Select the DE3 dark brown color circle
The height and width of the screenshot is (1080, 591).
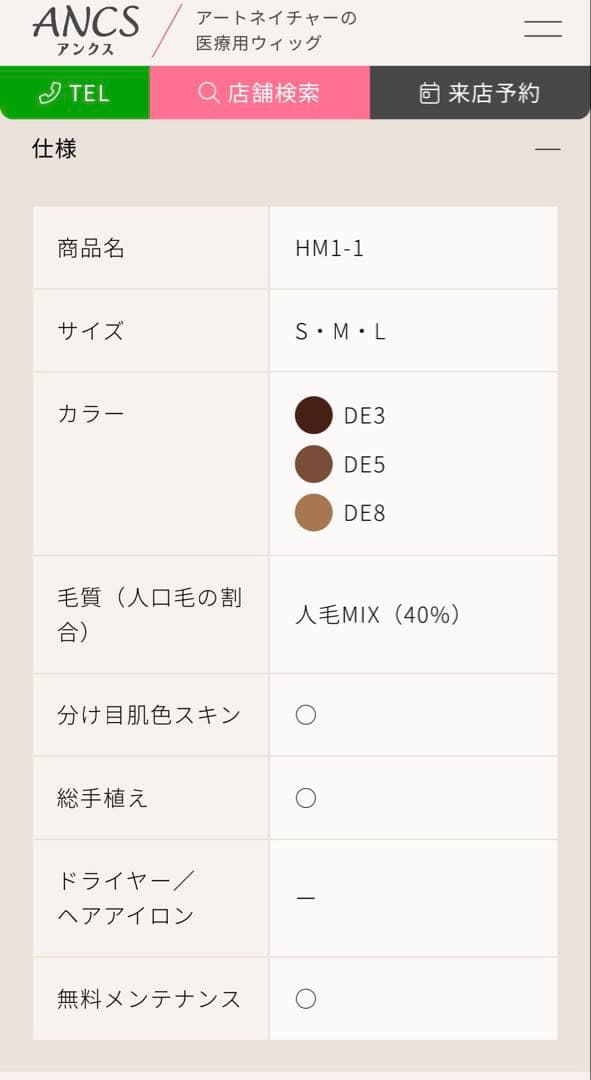click(313, 416)
